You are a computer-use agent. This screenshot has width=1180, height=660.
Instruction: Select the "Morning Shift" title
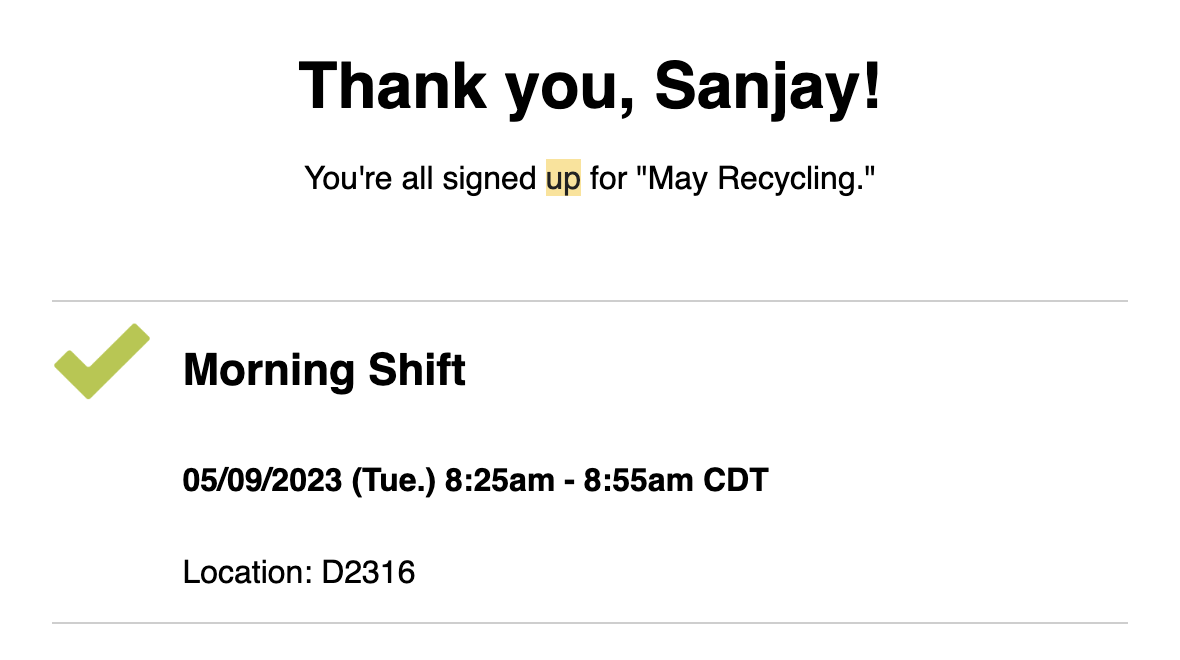coord(324,371)
